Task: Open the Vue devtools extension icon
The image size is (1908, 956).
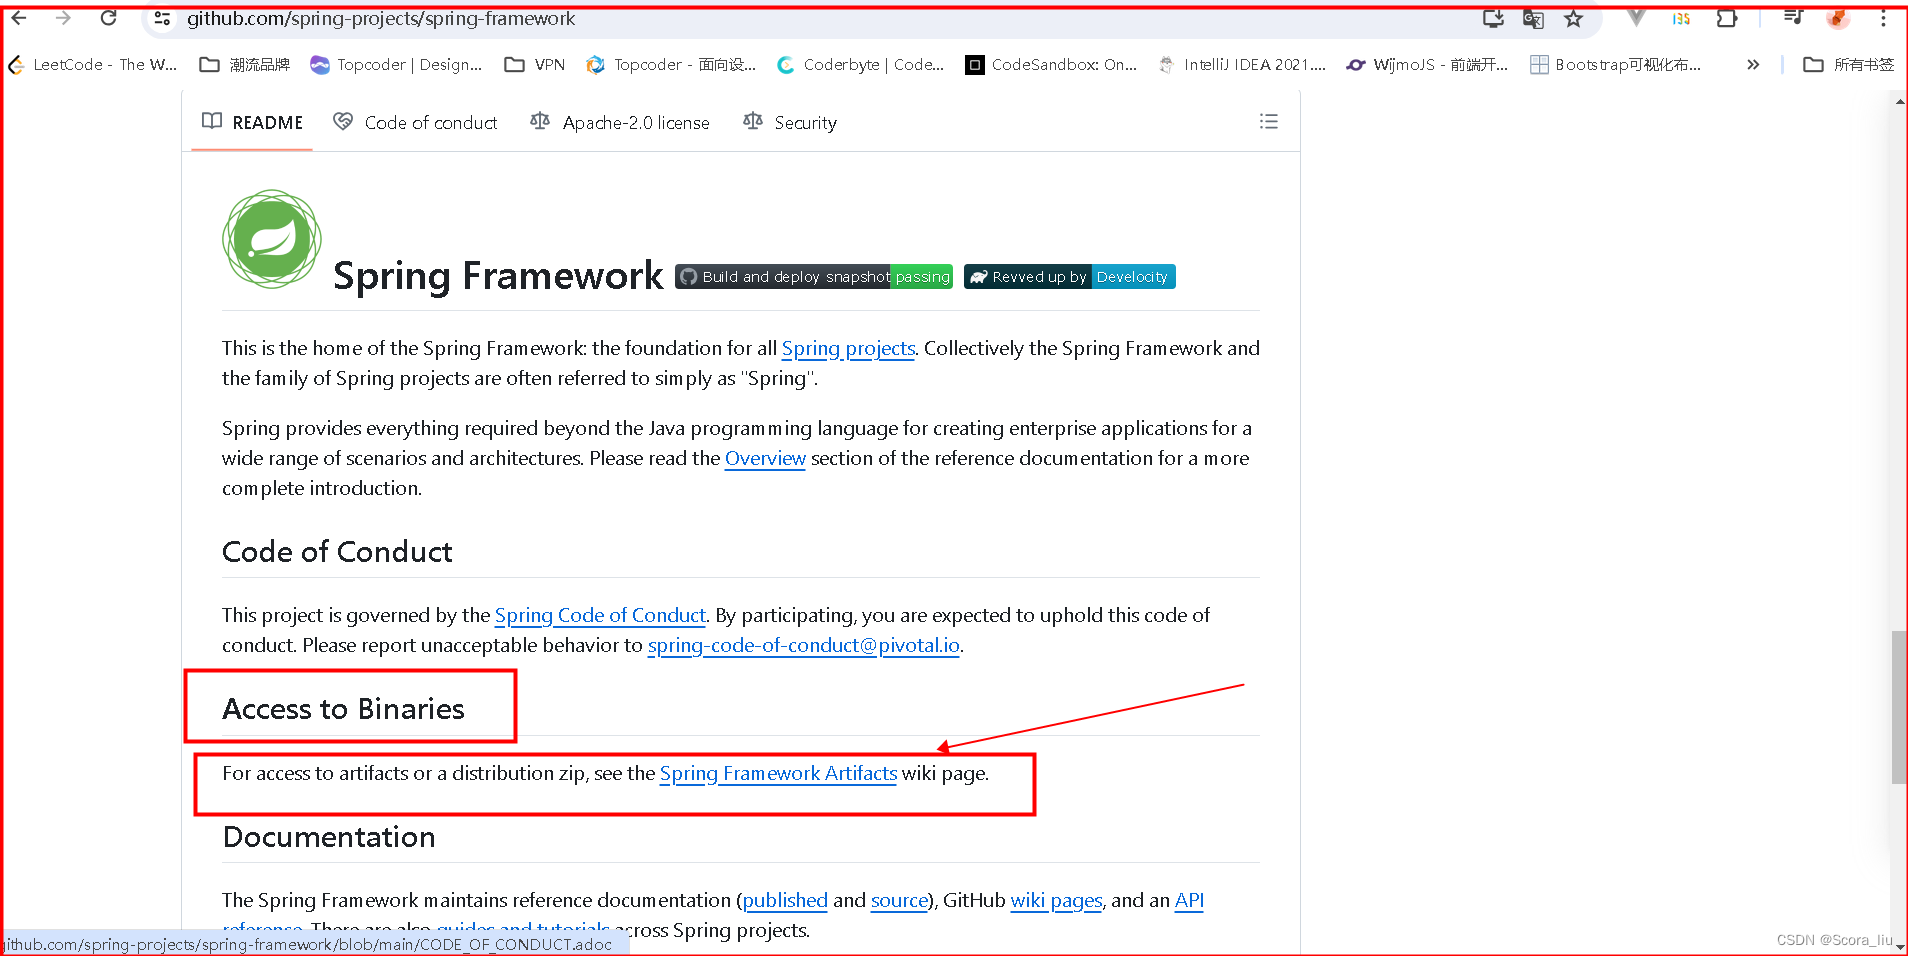Action: click(x=1636, y=18)
